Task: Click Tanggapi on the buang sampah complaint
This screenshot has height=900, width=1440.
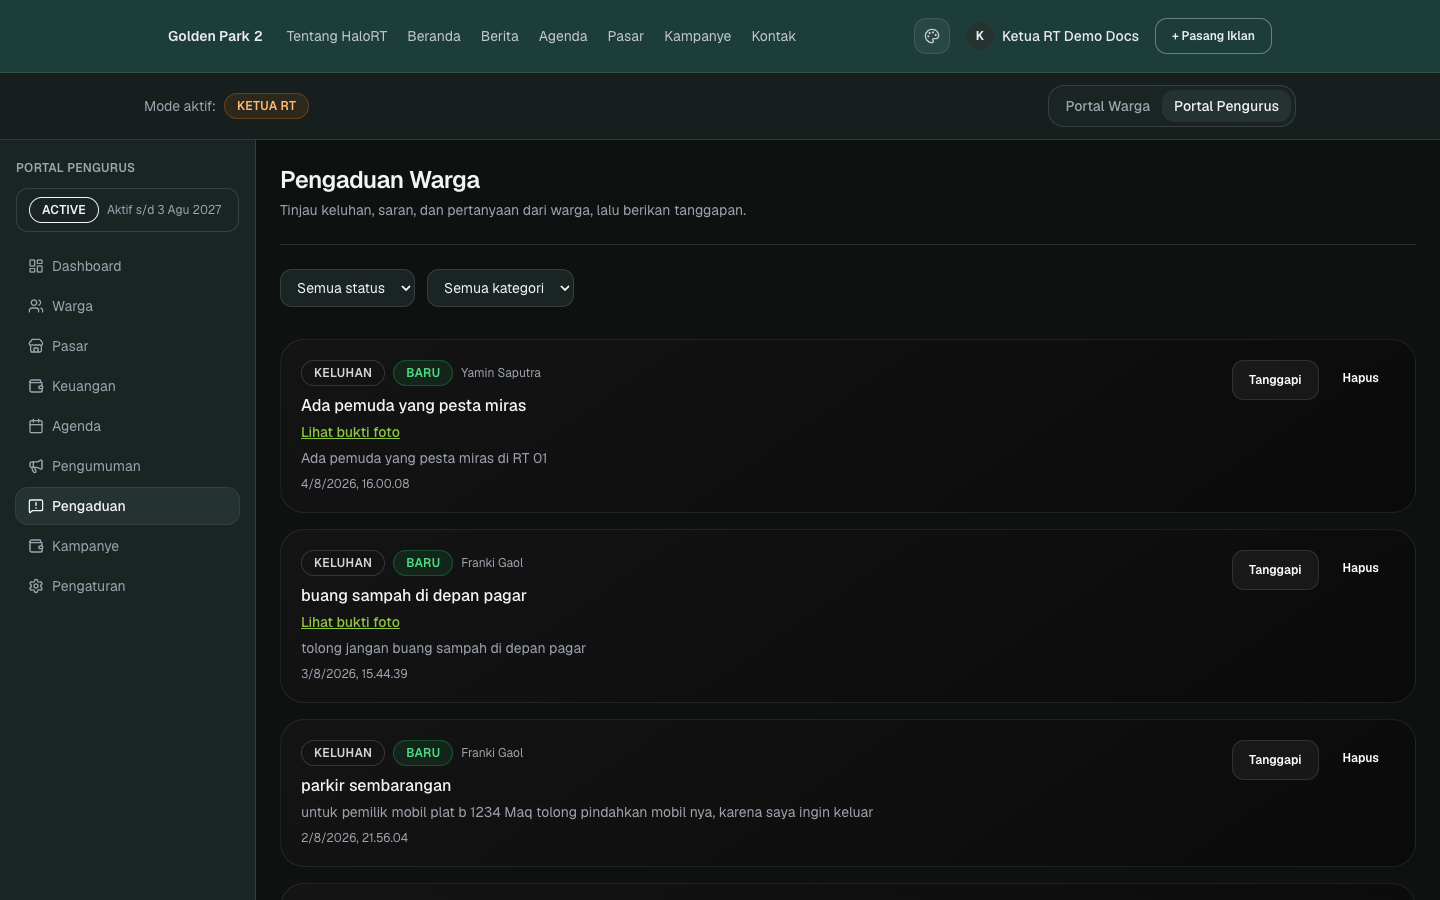Action: coord(1275,570)
